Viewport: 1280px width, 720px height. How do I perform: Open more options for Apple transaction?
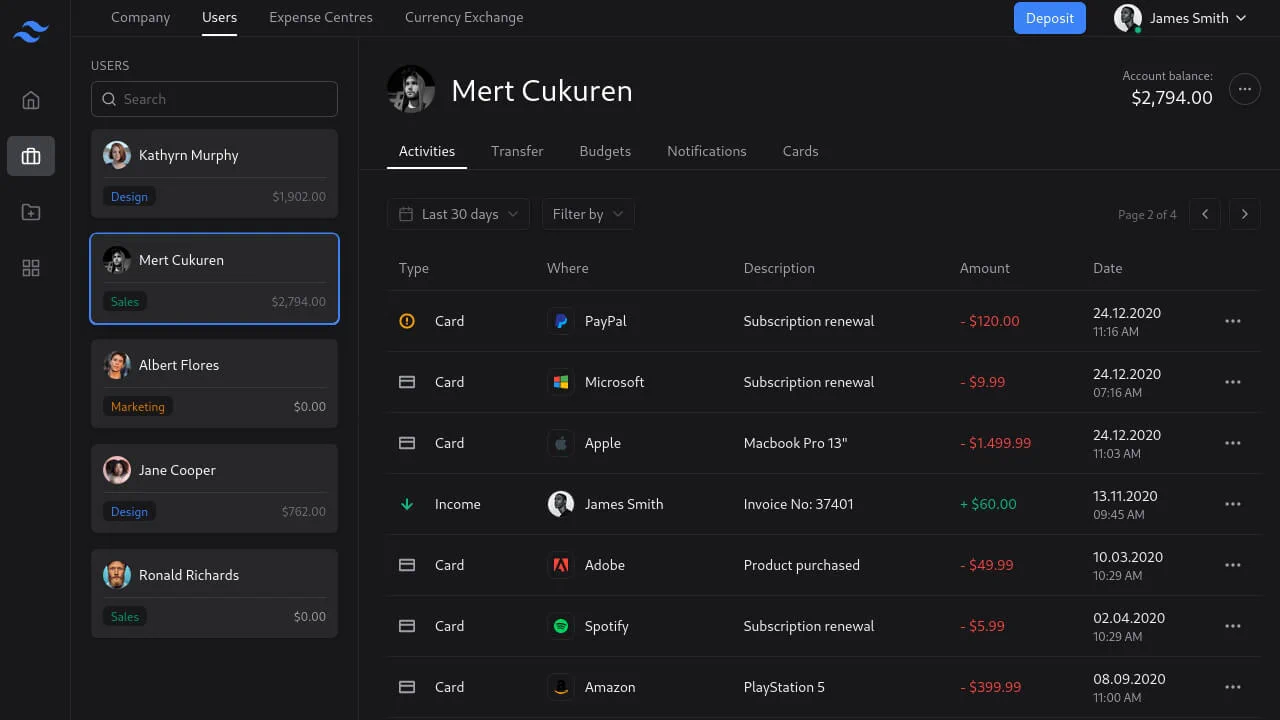[1233, 443]
